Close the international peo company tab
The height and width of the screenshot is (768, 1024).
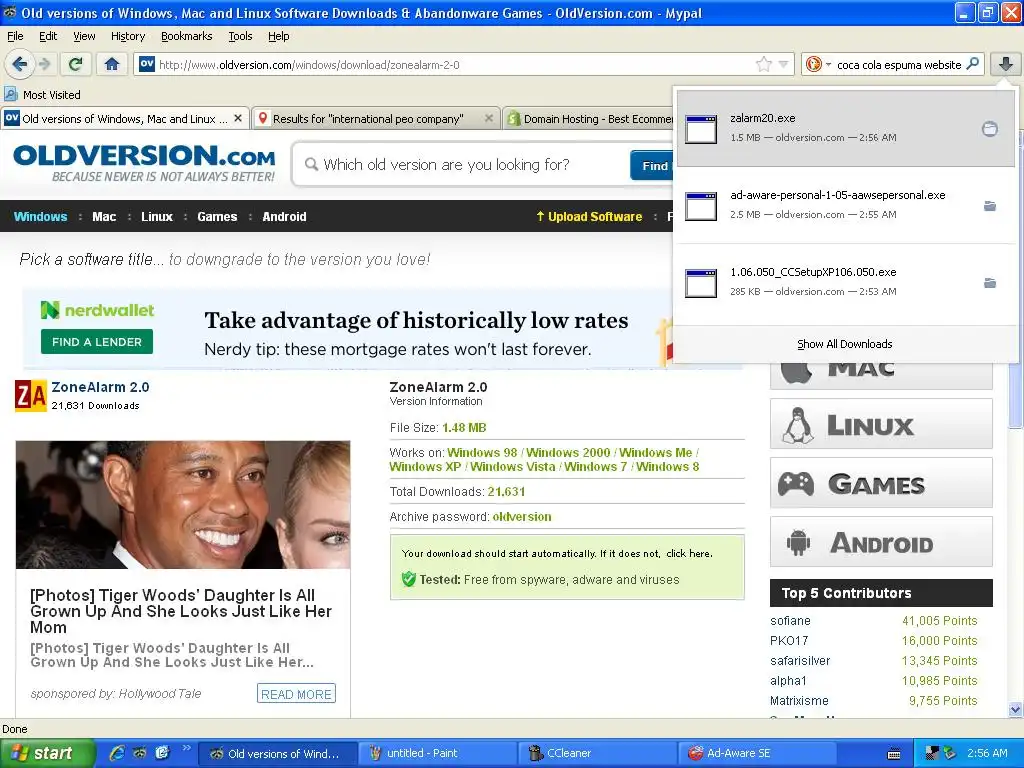pos(488,118)
